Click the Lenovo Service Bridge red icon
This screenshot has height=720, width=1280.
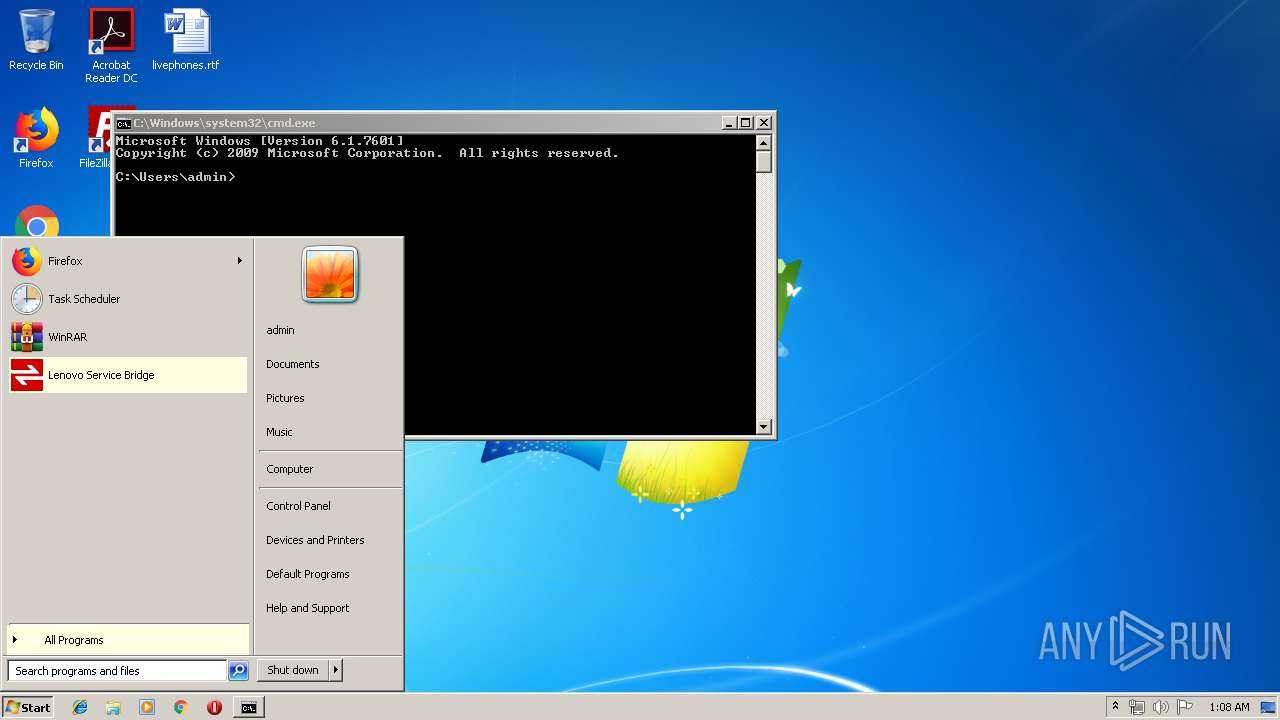click(x=27, y=375)
